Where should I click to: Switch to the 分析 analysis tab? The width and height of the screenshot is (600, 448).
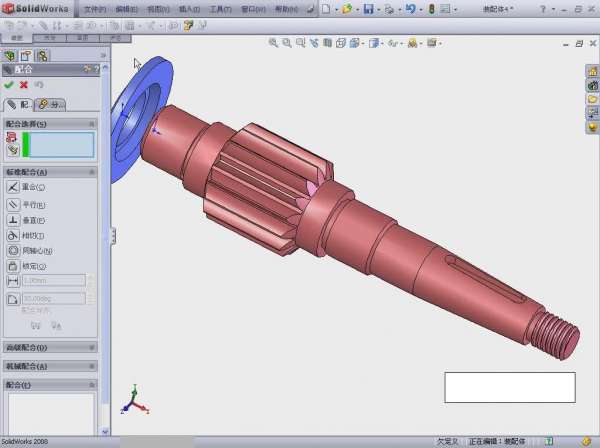51,104
